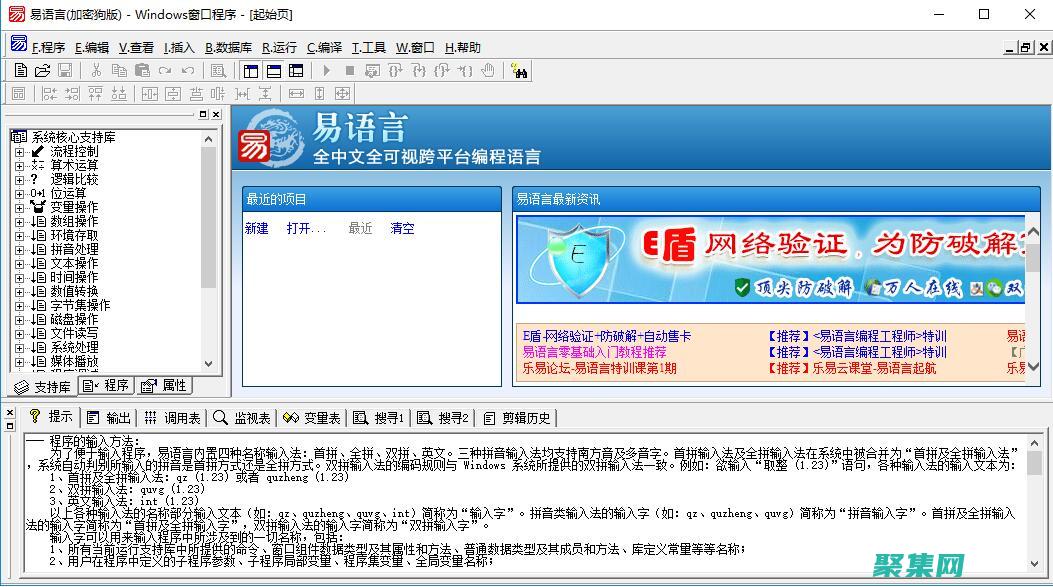The width and height of the screenshot is (1053, 587).
Task: Click the 新建 (New) toolbar icon
Action: pyautogui.click(x=19, y=70)
